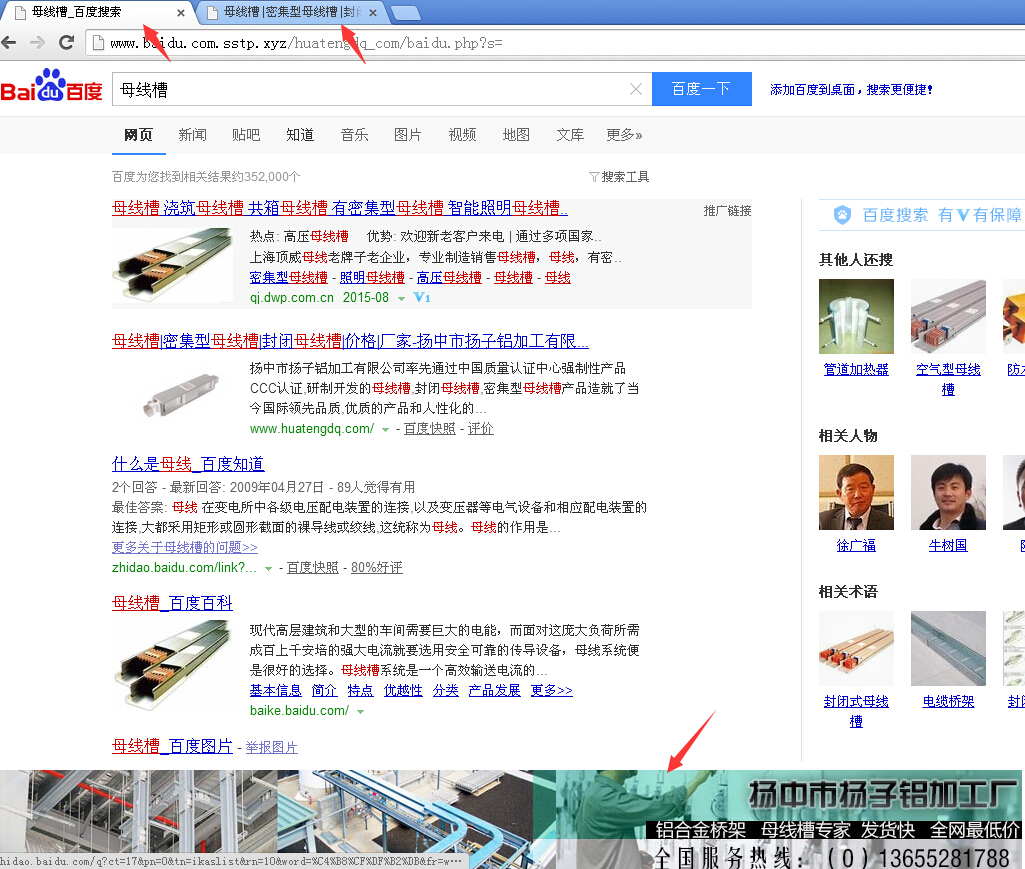Select the 视频 search category
1025x869 pixels.
pyautogui.click(x=462, y=135)
